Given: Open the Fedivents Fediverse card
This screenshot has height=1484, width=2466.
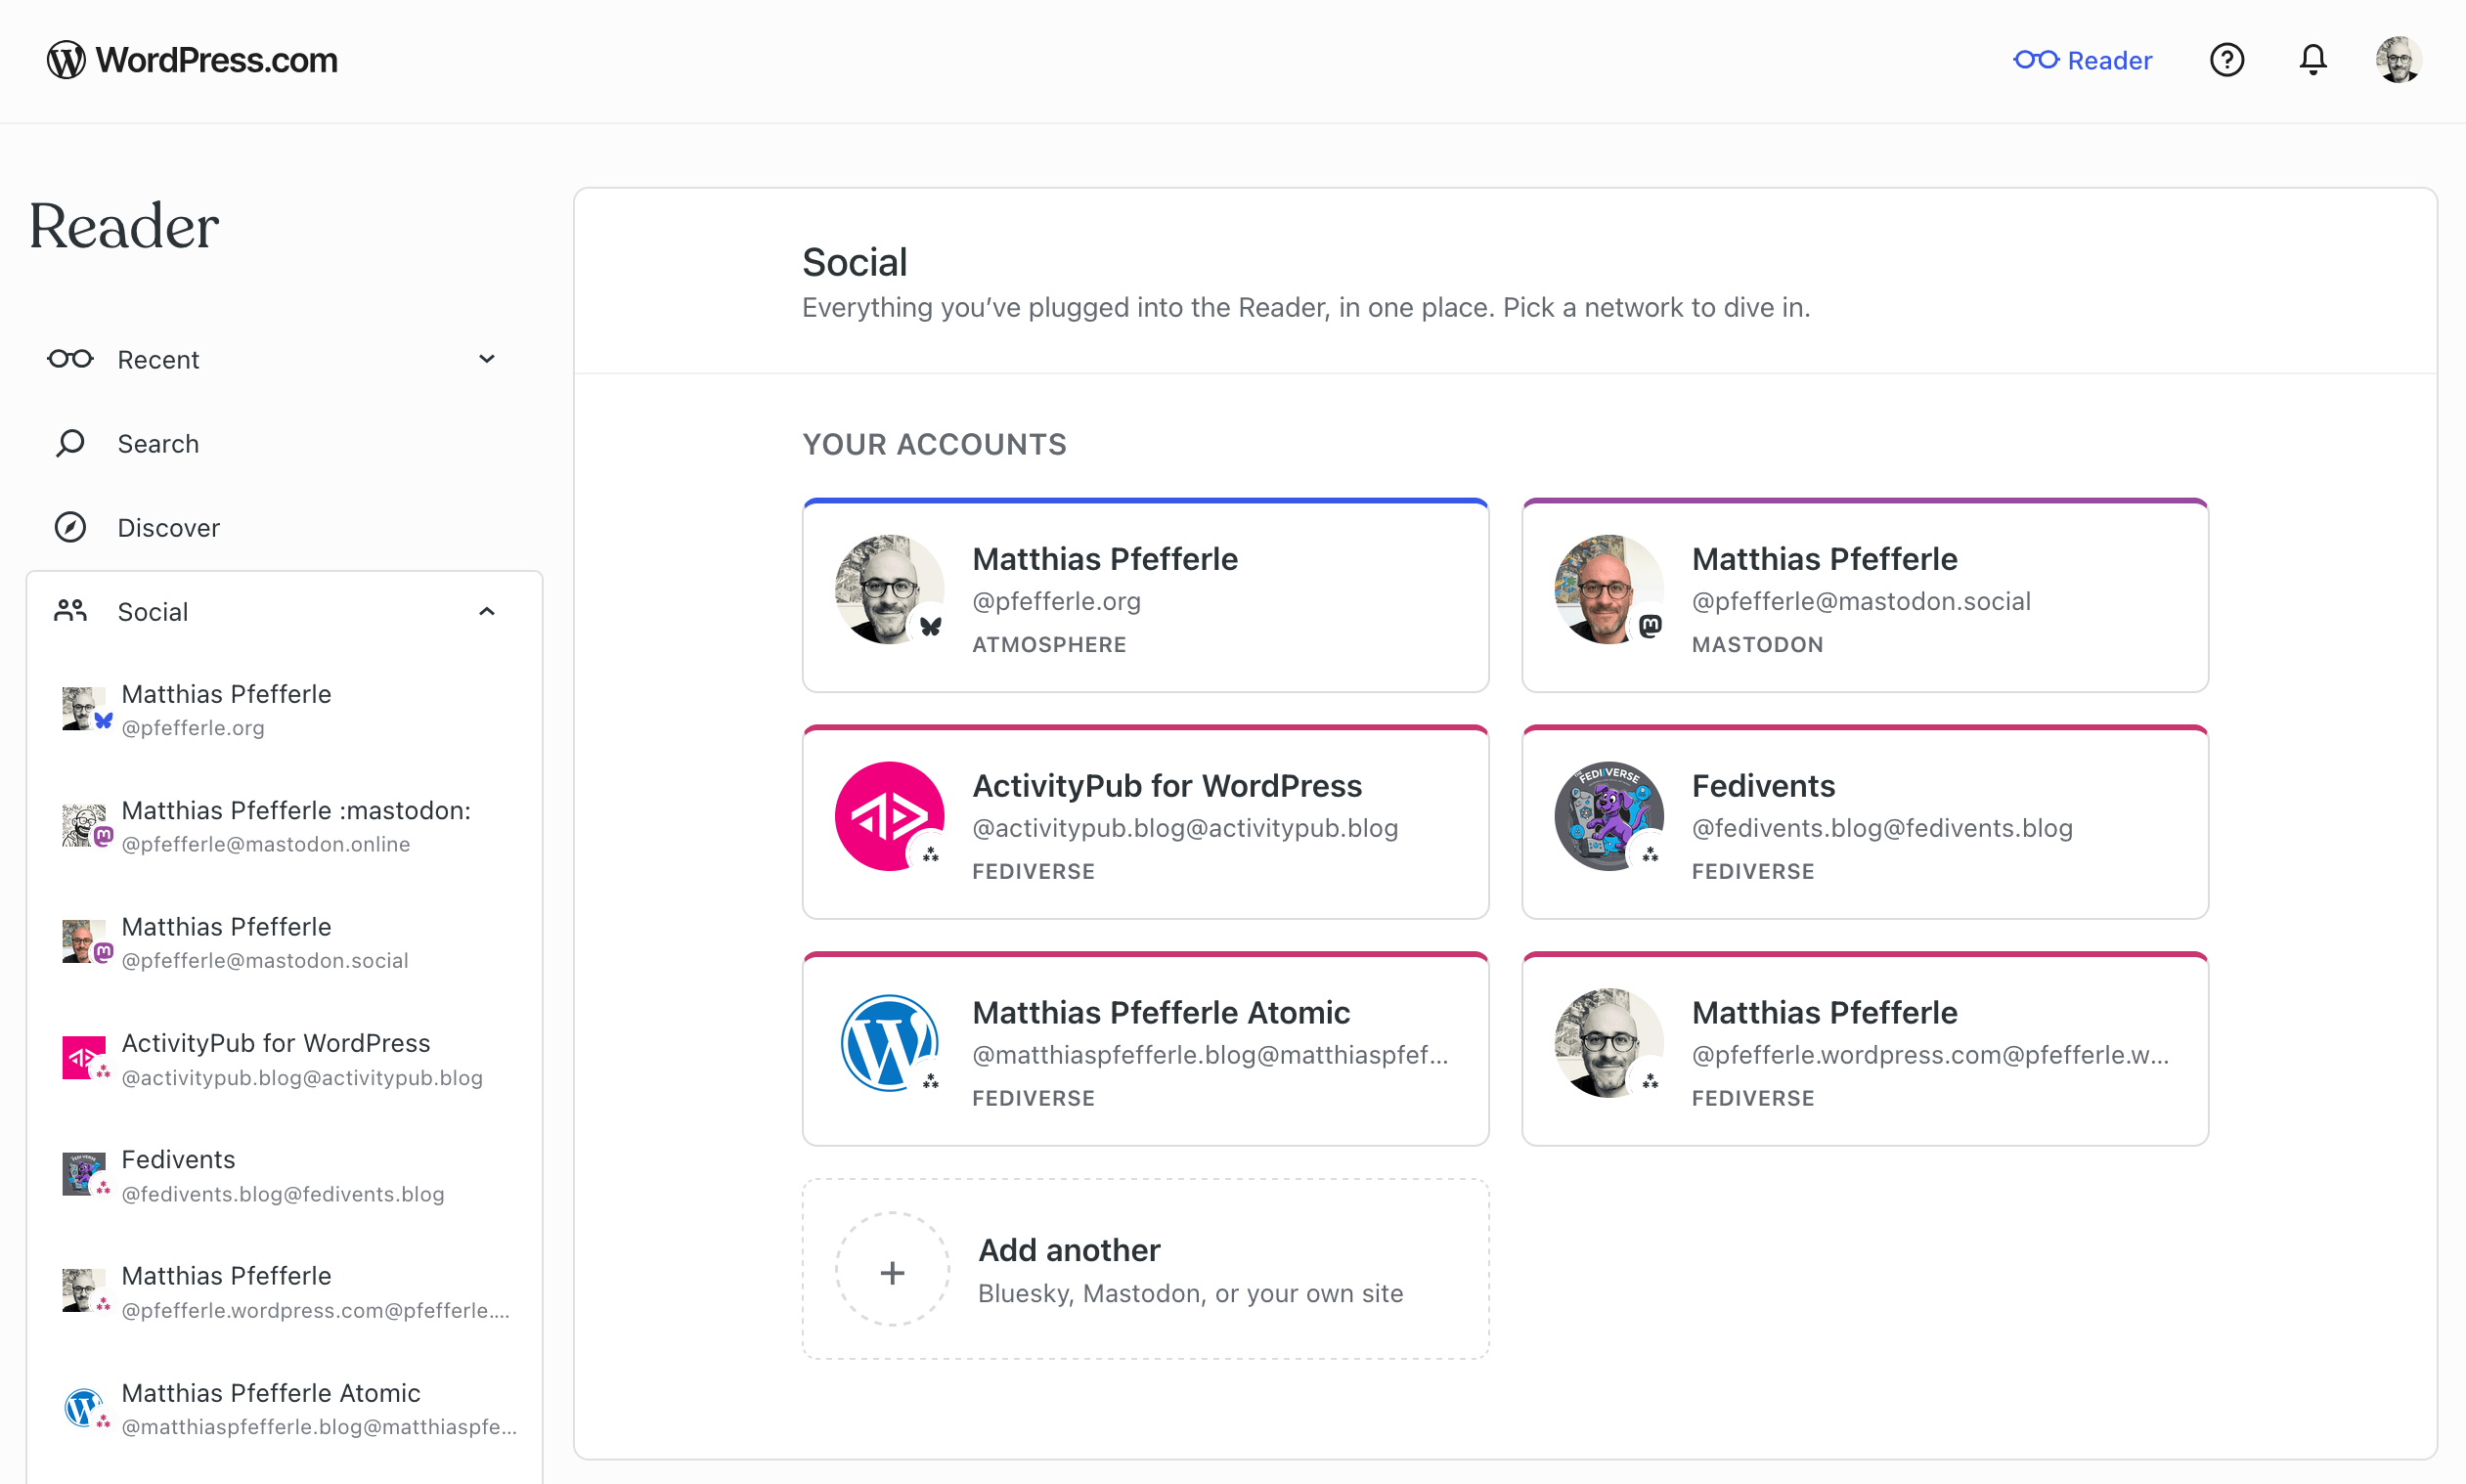Looking at the screenshot, I should (1864, 822).
